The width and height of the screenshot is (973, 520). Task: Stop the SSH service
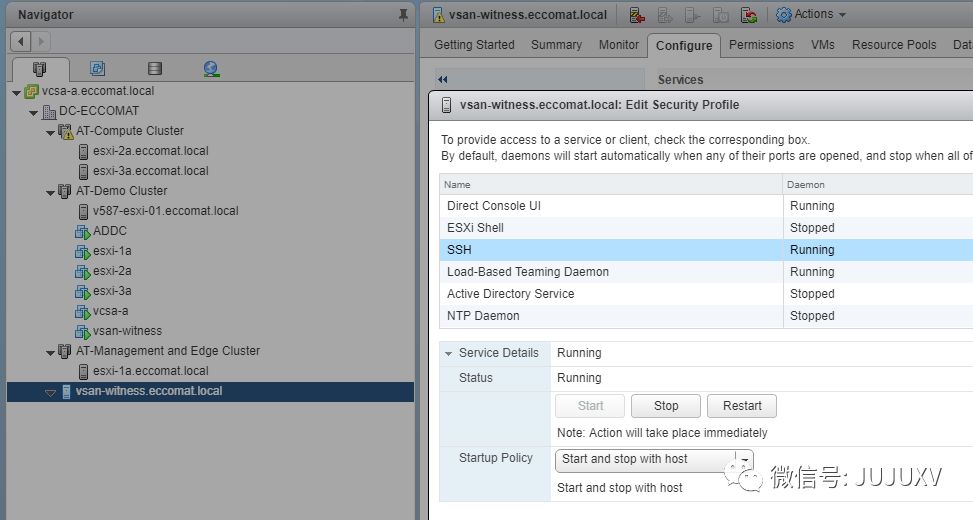click(666, 406)
